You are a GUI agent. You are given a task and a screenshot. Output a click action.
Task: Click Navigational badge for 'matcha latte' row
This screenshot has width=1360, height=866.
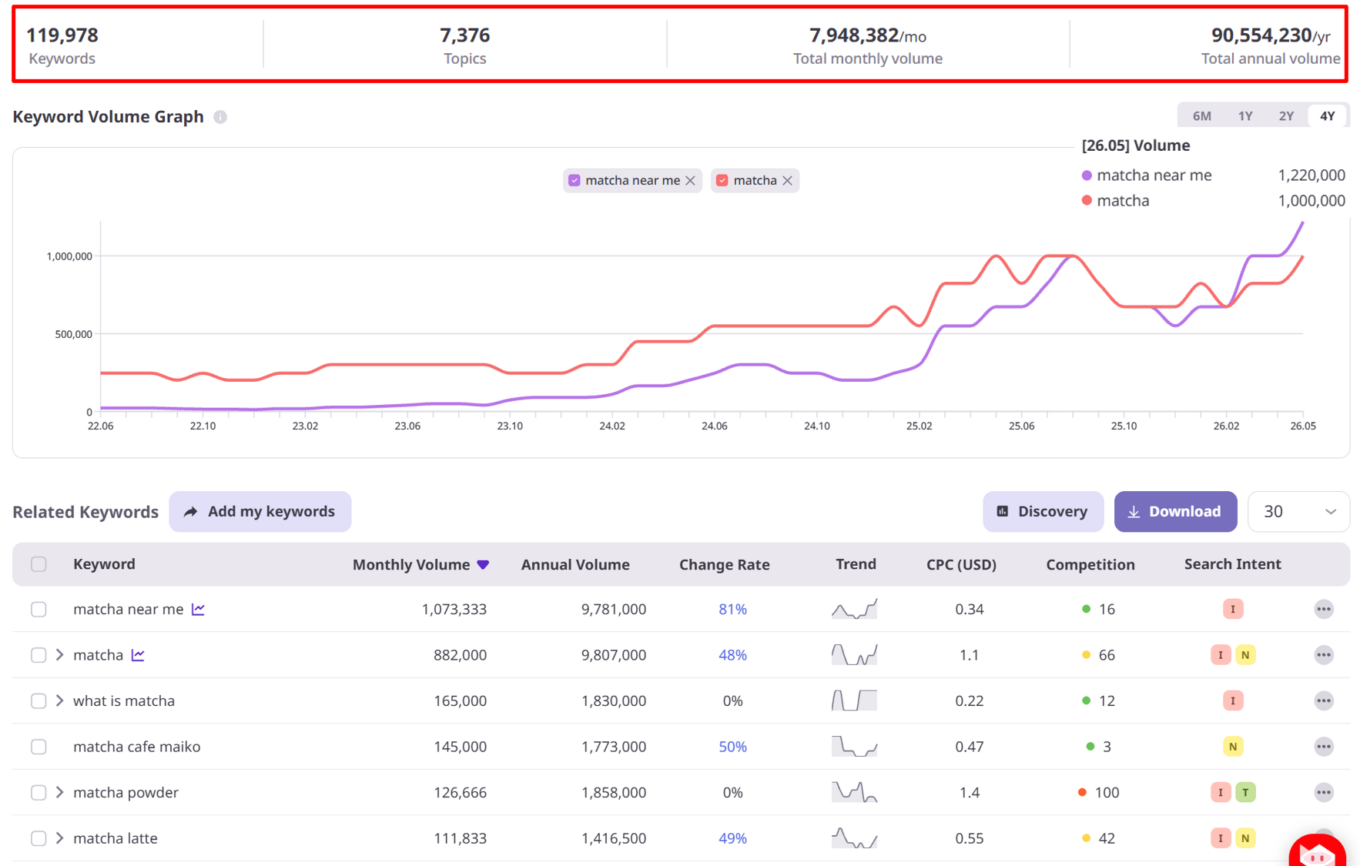click(x=1245, y=839)
